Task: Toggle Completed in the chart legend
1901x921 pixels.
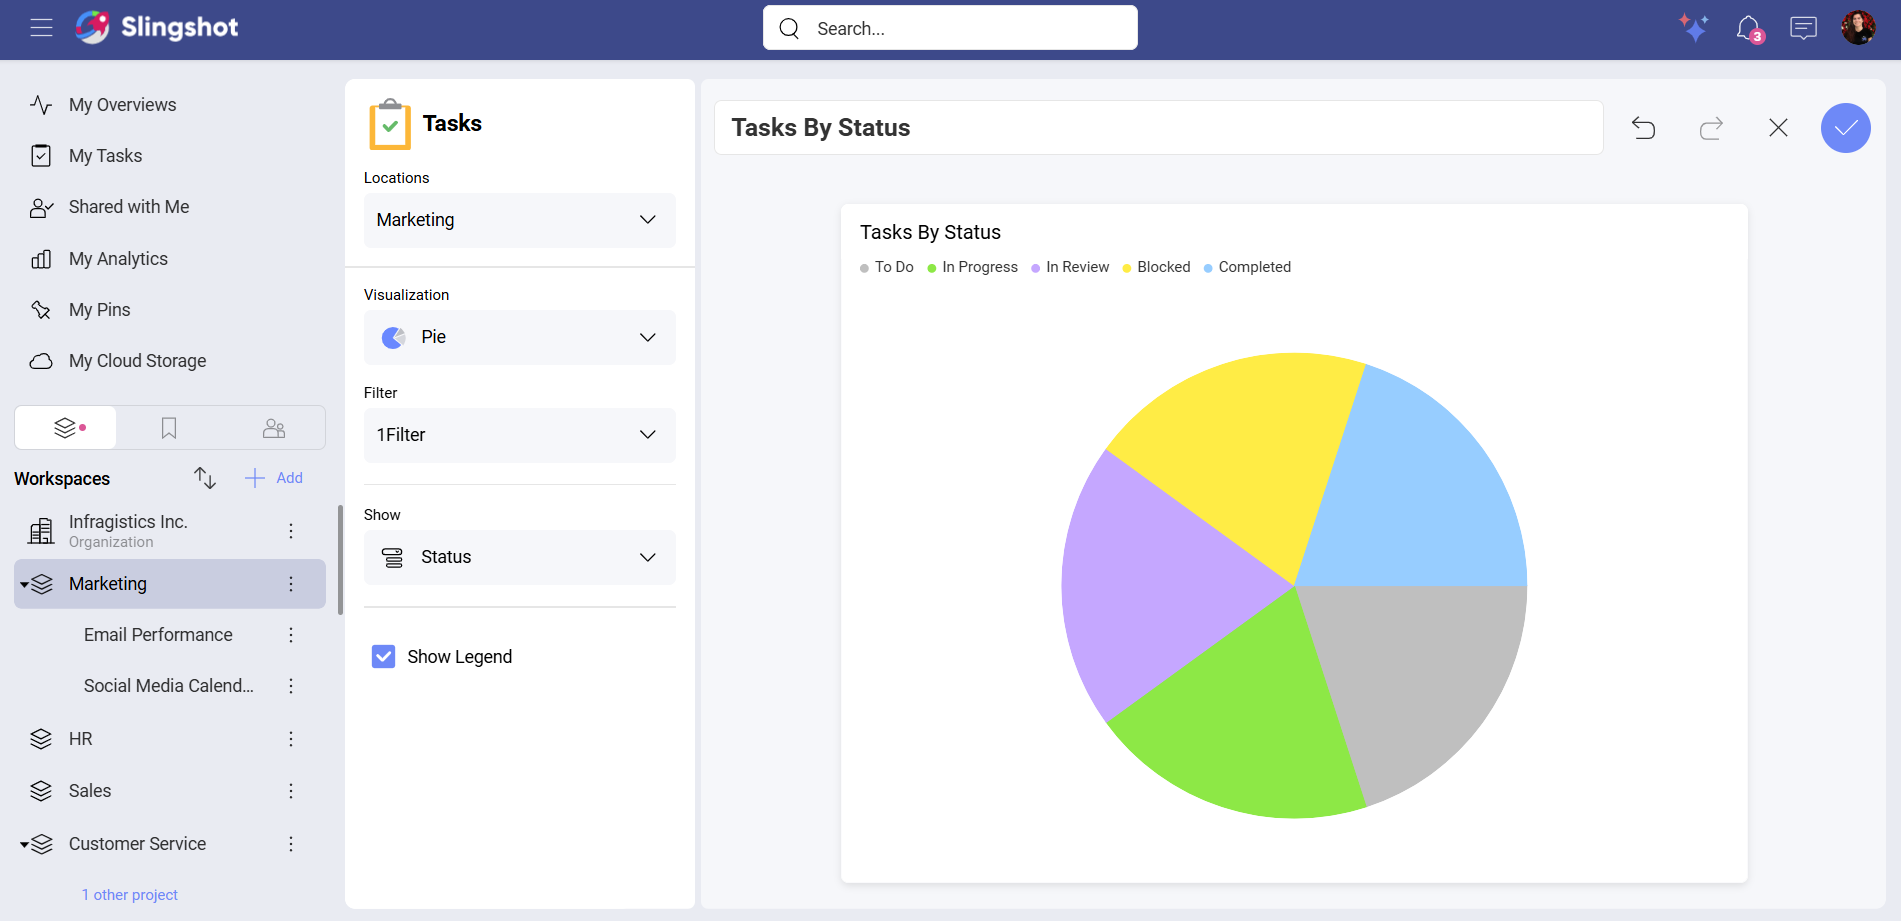Action: tap(1246, 267)
